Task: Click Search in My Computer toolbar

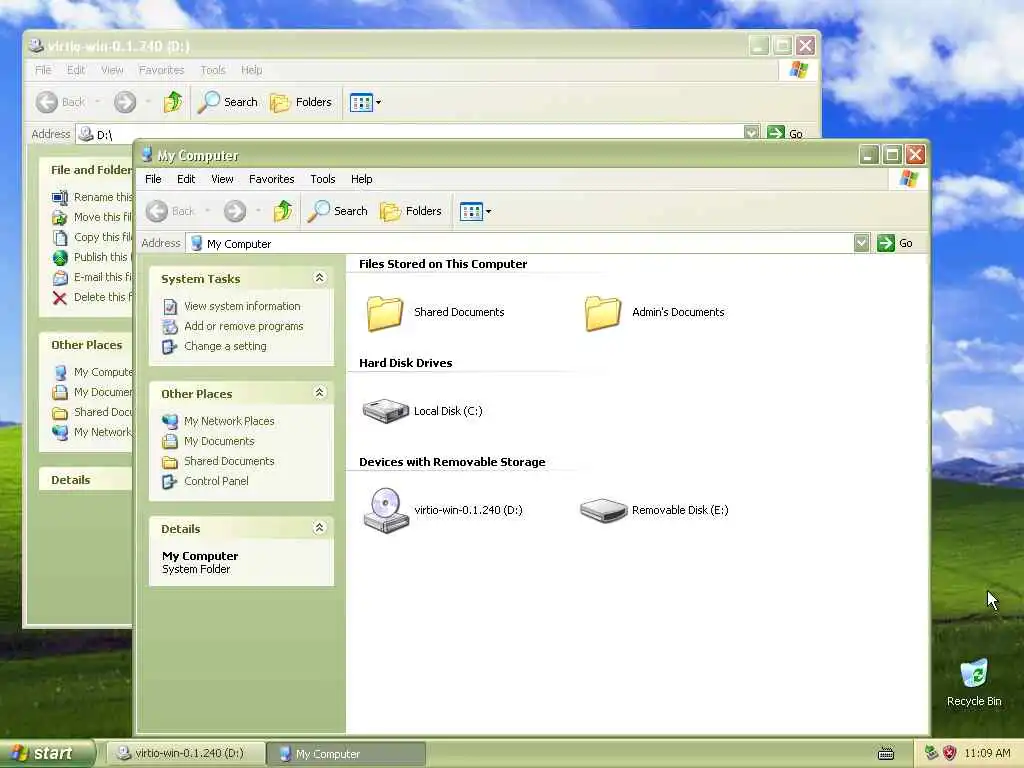Action: (337, 211)
